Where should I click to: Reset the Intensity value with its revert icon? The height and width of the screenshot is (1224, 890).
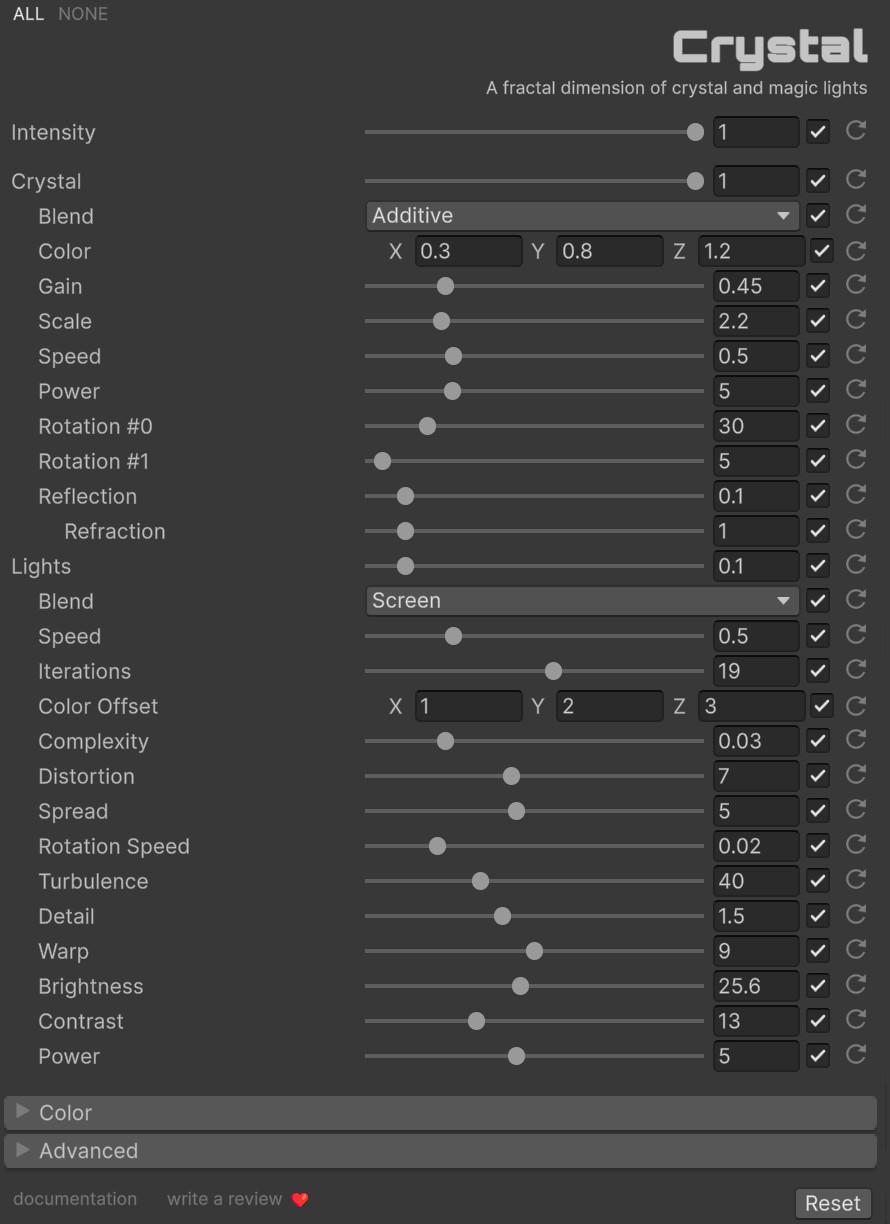click(x=856, y=131)
